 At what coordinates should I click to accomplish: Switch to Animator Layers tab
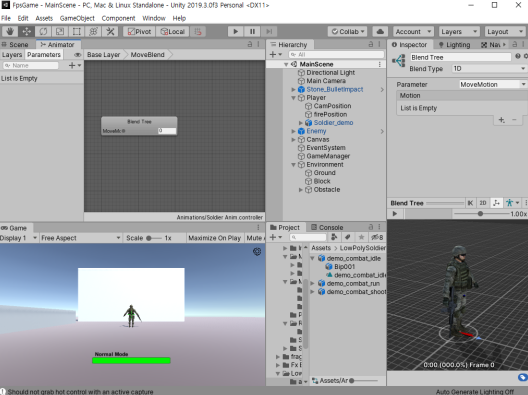coord(12,55)
